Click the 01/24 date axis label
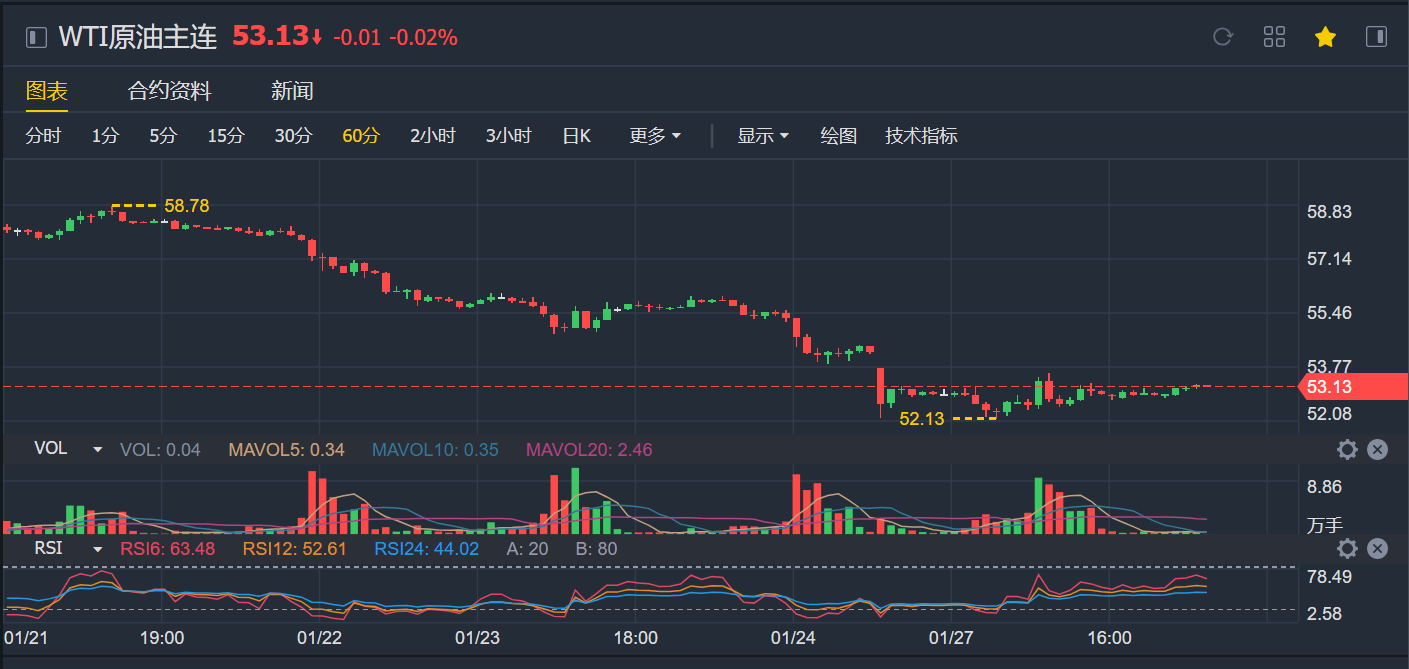 (794, 638)
